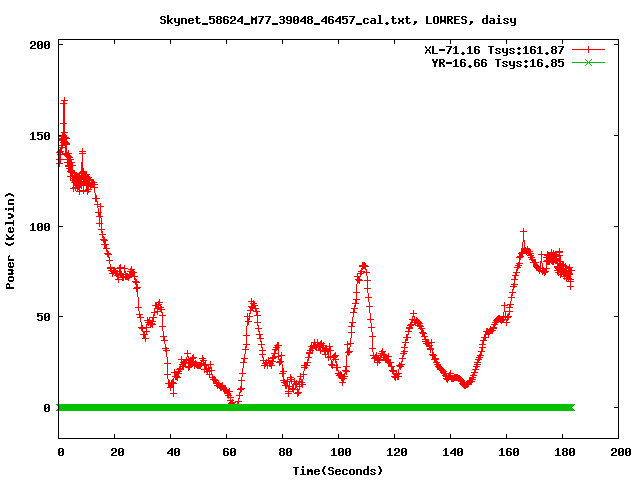Click x-axis tick value 120
Viewport: 640px width, 480px height.
397,452
